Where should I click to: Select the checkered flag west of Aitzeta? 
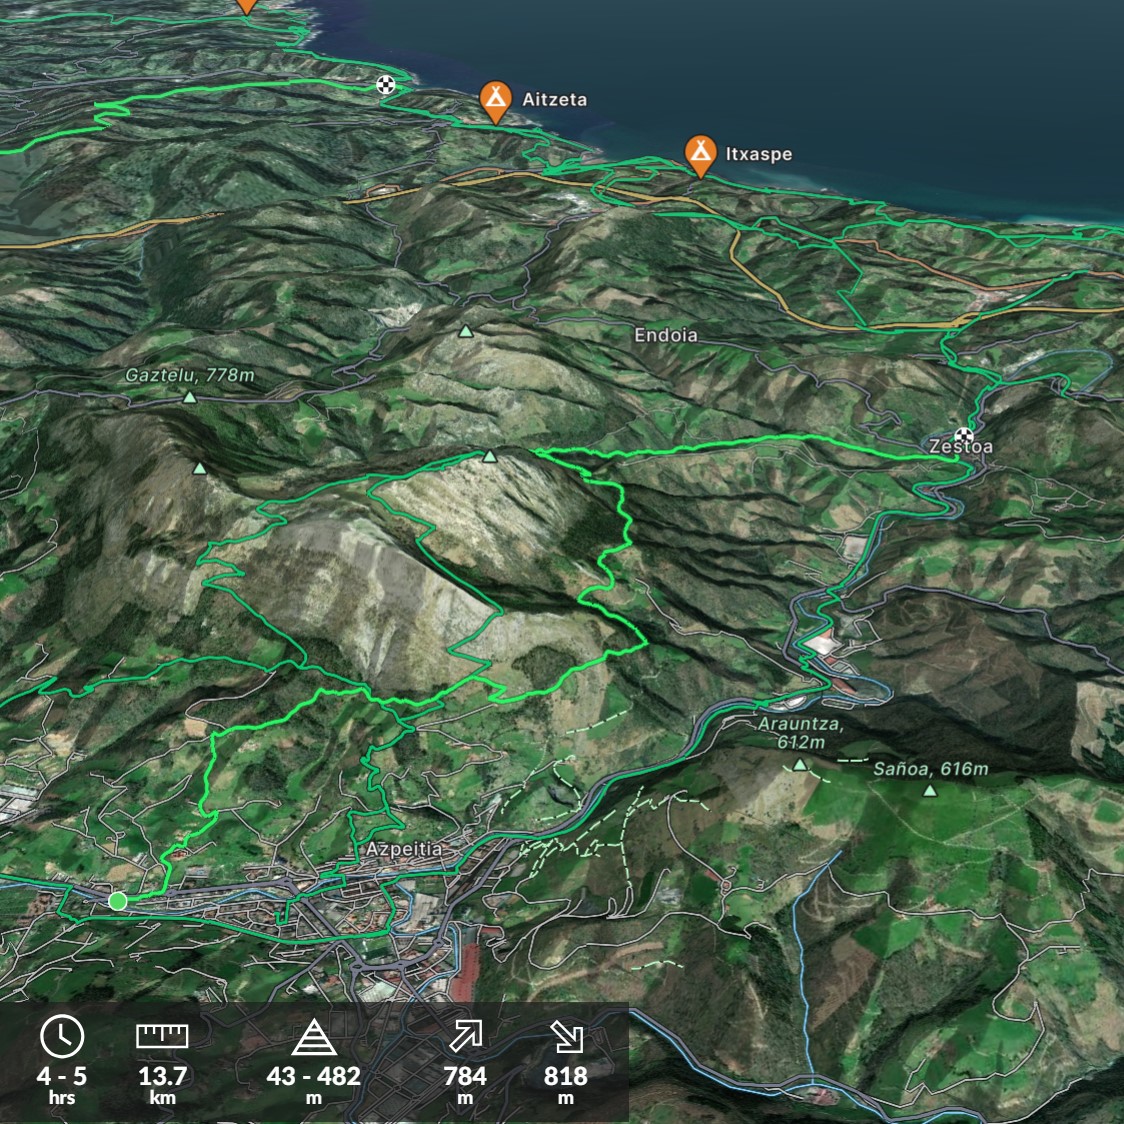coord(385,85)
